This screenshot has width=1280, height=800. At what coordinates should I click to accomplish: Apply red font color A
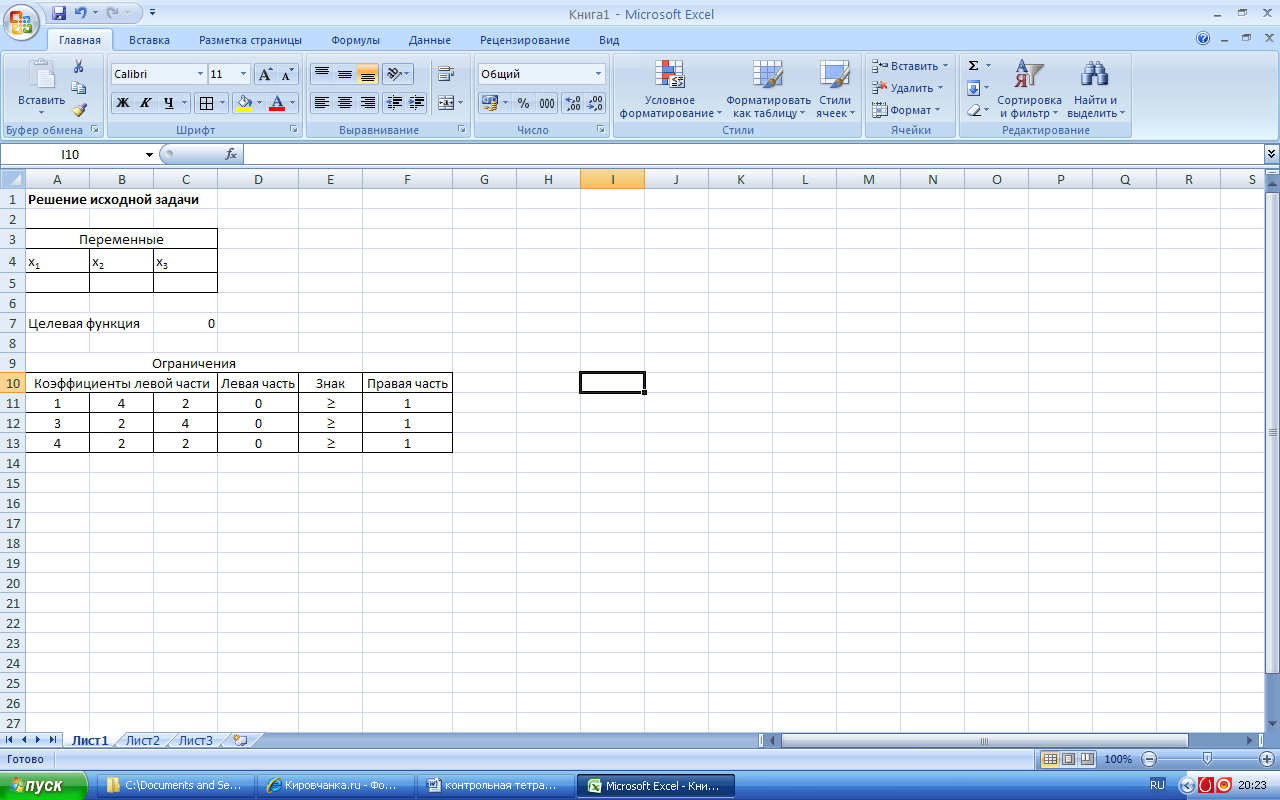(278, 102)
